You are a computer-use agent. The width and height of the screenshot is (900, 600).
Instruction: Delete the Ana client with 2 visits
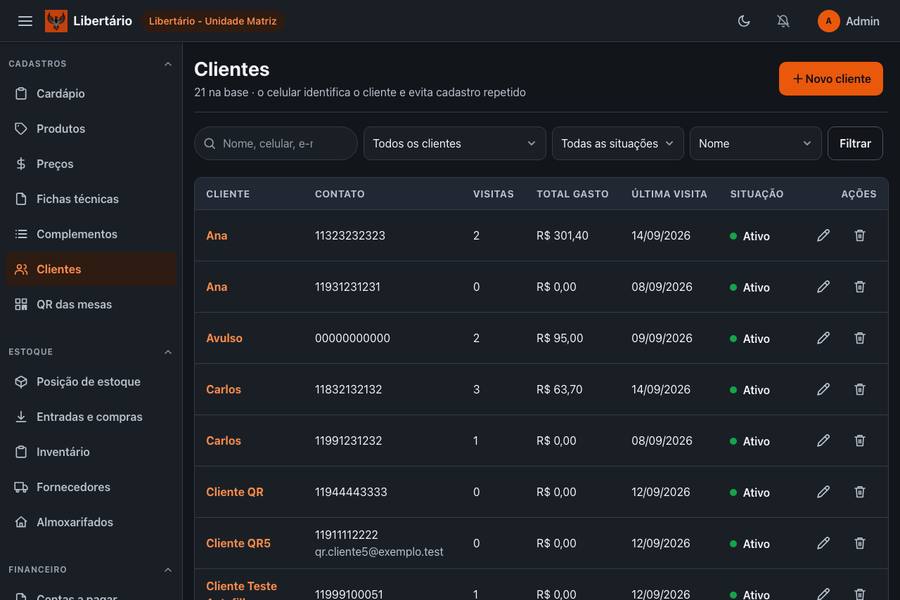point(859,235)
